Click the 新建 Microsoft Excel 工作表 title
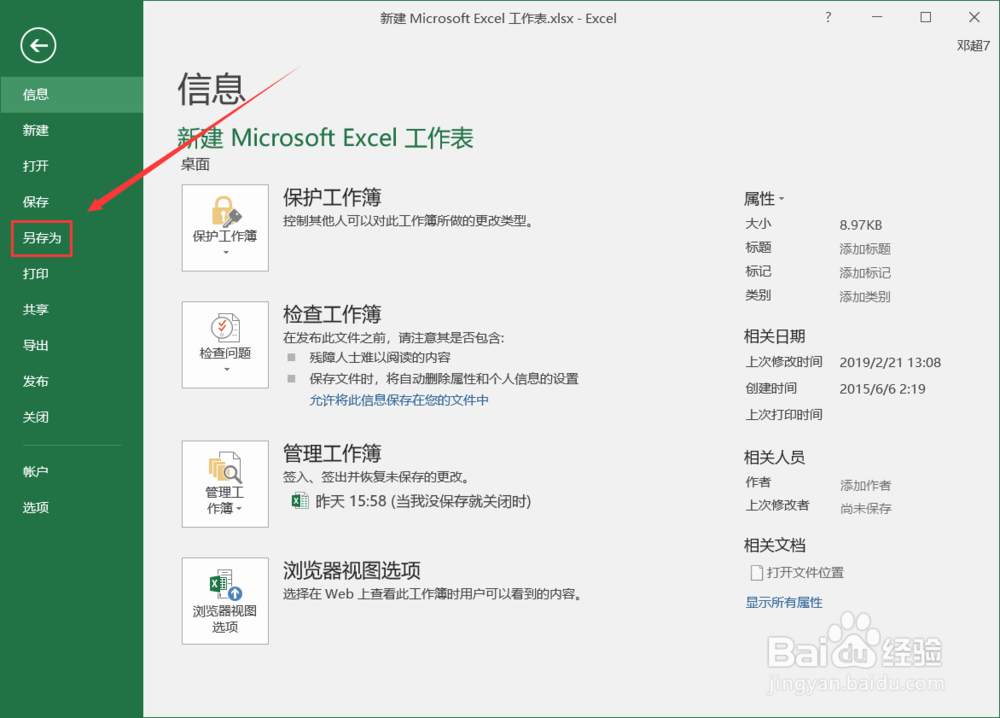 325,138
